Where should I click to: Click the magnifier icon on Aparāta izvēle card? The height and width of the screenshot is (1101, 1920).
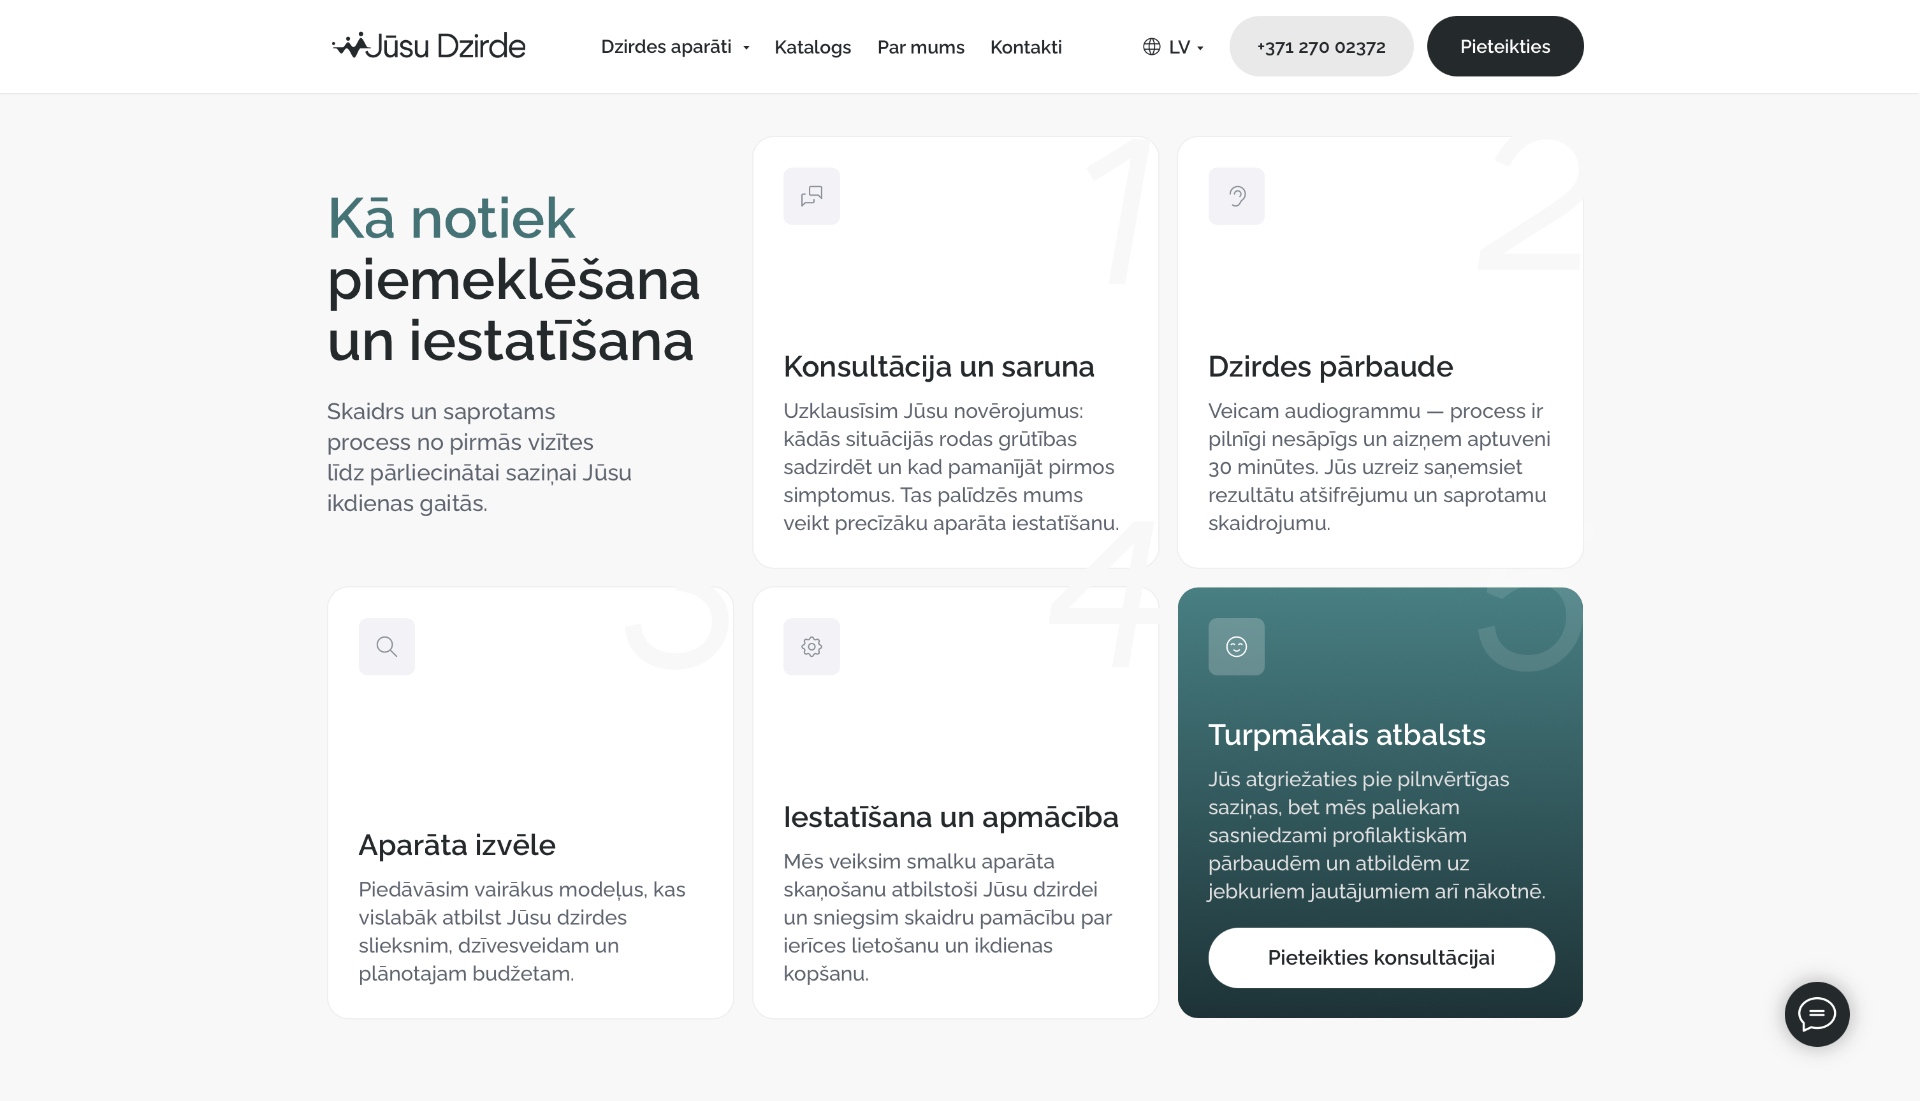(x=386, y=646)
